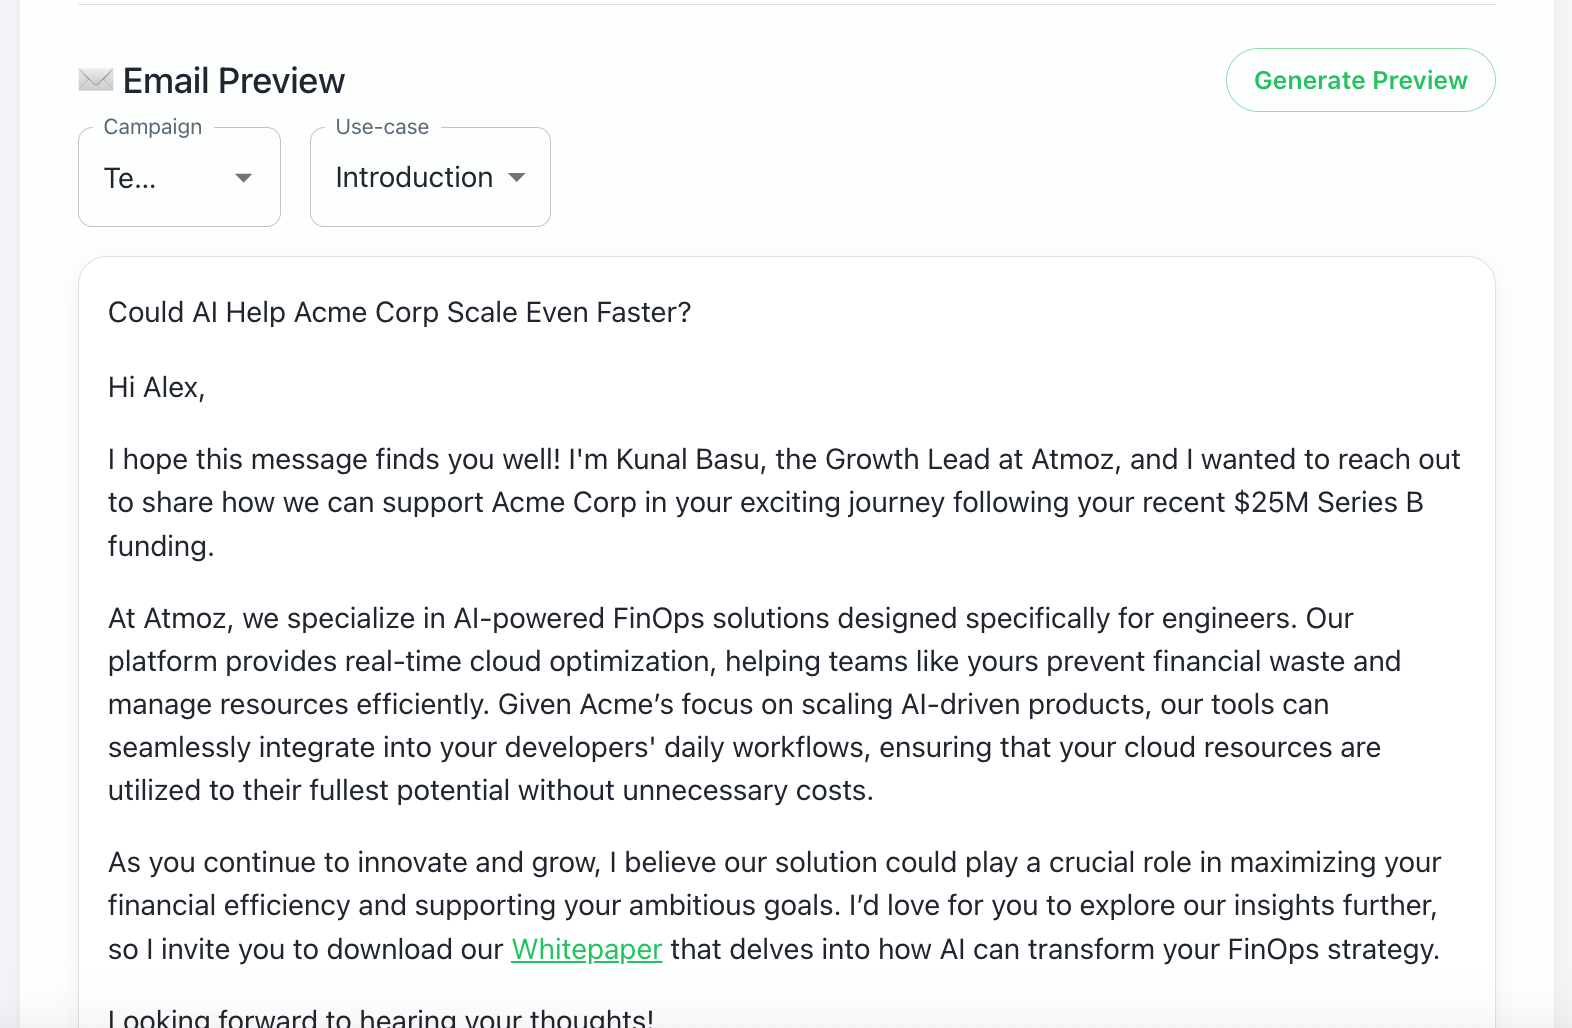Click the chevron on the Introduction dropdown
Image resolution: width=1572 pixels, height=1028 pixels.
point(517,178)
